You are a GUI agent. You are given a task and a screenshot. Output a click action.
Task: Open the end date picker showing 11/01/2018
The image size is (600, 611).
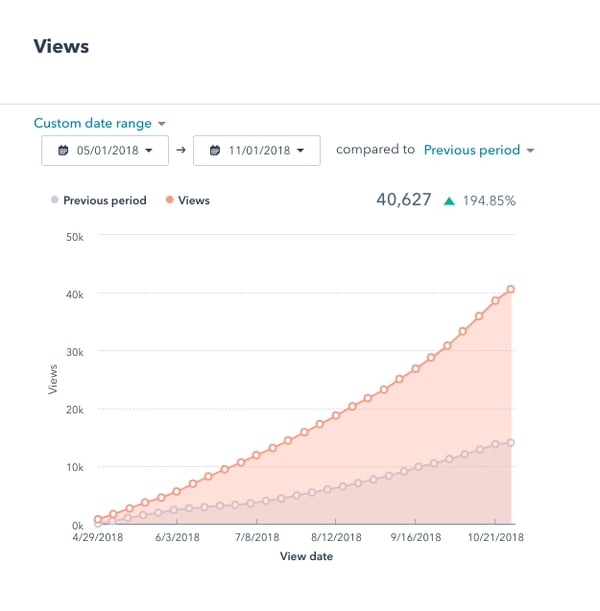pos(256,151)
